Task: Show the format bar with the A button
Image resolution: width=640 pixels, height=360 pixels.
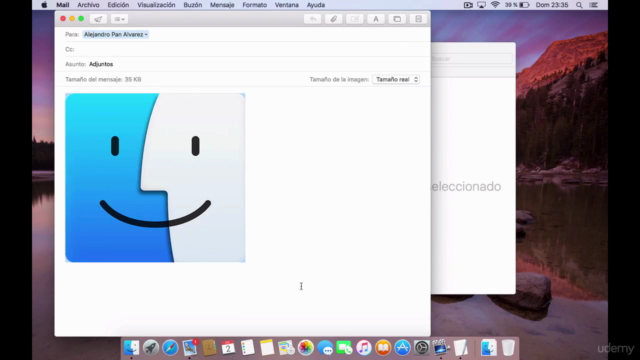Action: tap(376, 19)
